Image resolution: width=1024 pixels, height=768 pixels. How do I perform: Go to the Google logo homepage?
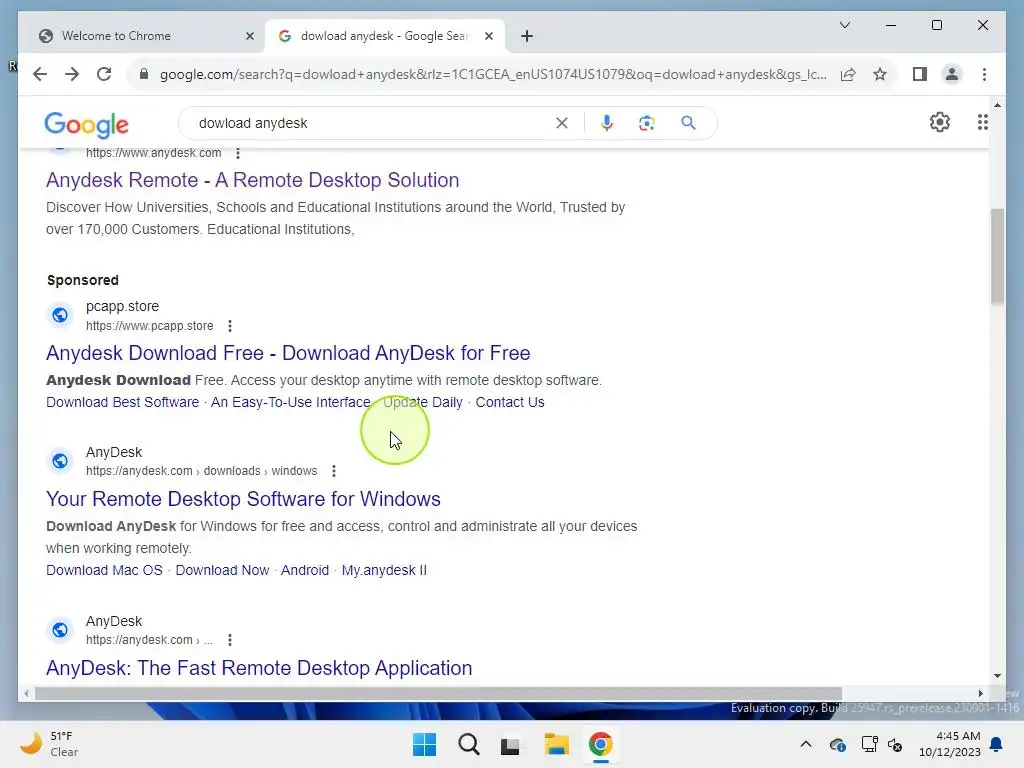(86, 124)
